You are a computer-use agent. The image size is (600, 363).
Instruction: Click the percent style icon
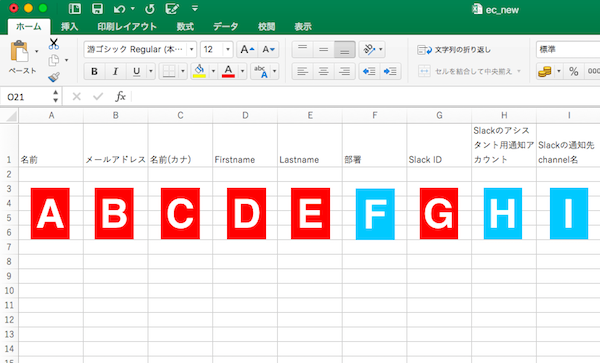pos(573,71)
